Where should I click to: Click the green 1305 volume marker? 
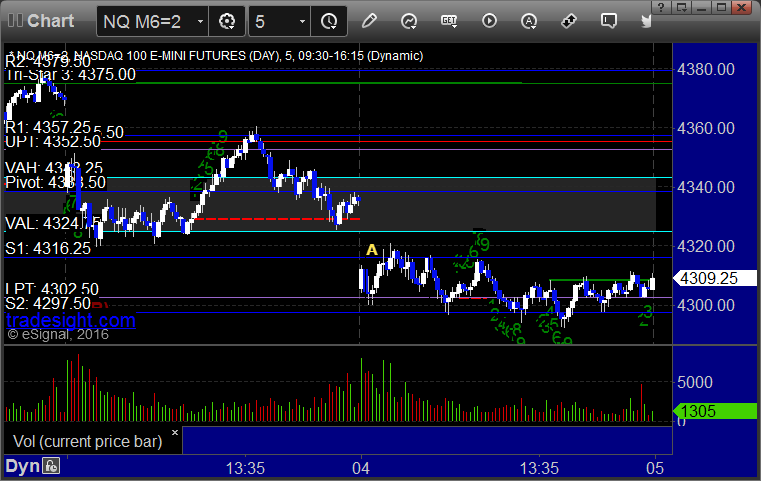(715, 411)
